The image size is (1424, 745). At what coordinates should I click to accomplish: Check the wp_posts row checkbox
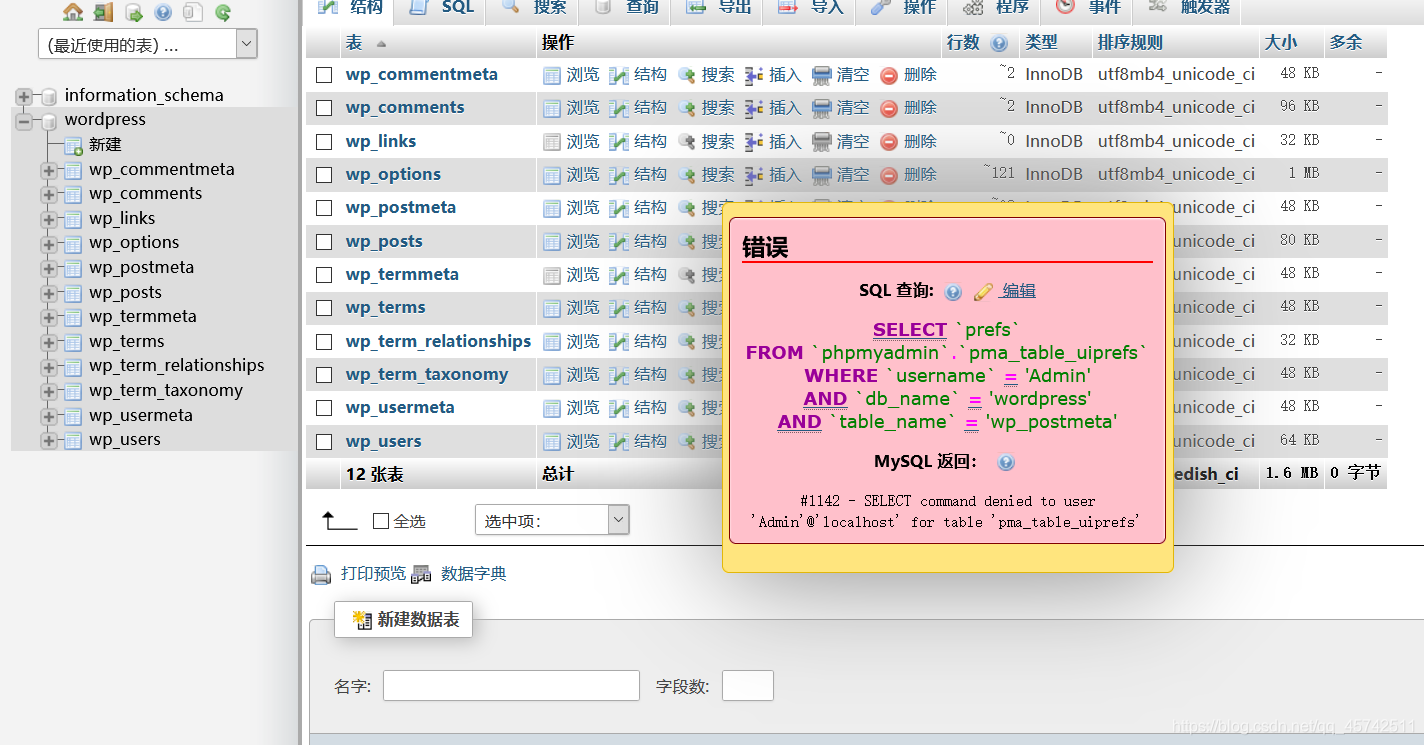tap(324, 242)
